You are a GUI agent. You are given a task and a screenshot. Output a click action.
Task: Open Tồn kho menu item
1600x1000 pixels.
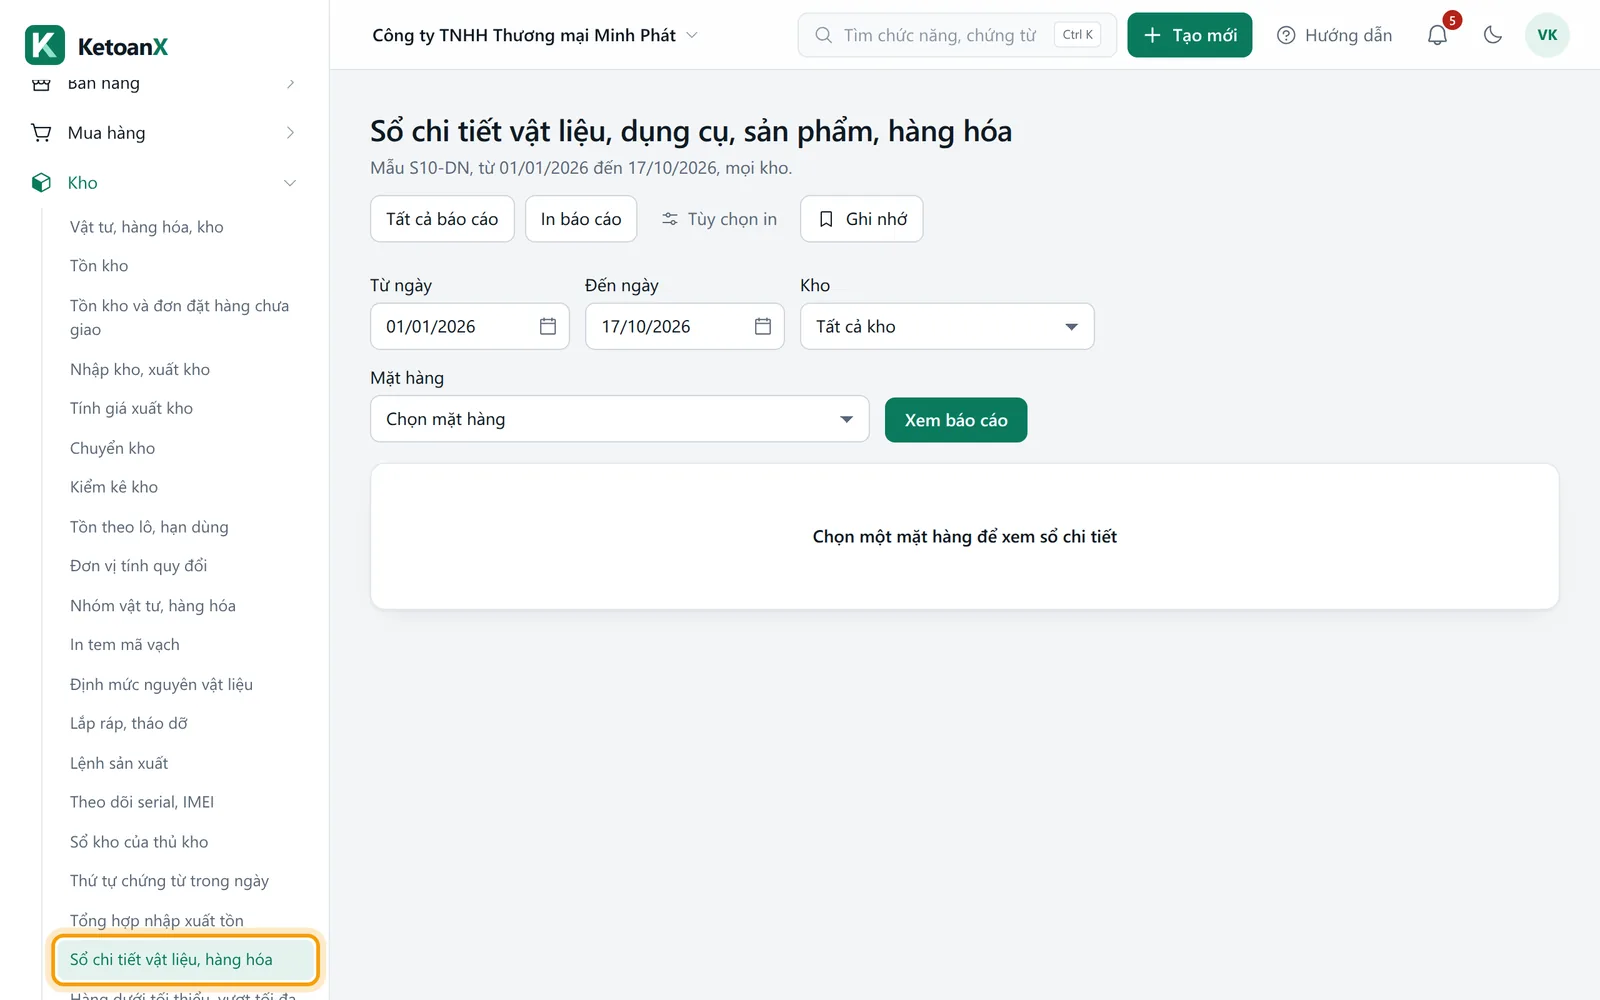tap(99, 266)
